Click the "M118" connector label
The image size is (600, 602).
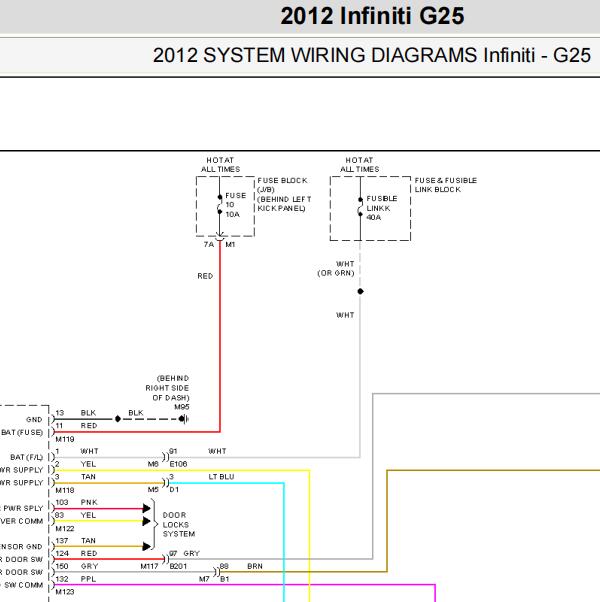click(65, 490)
